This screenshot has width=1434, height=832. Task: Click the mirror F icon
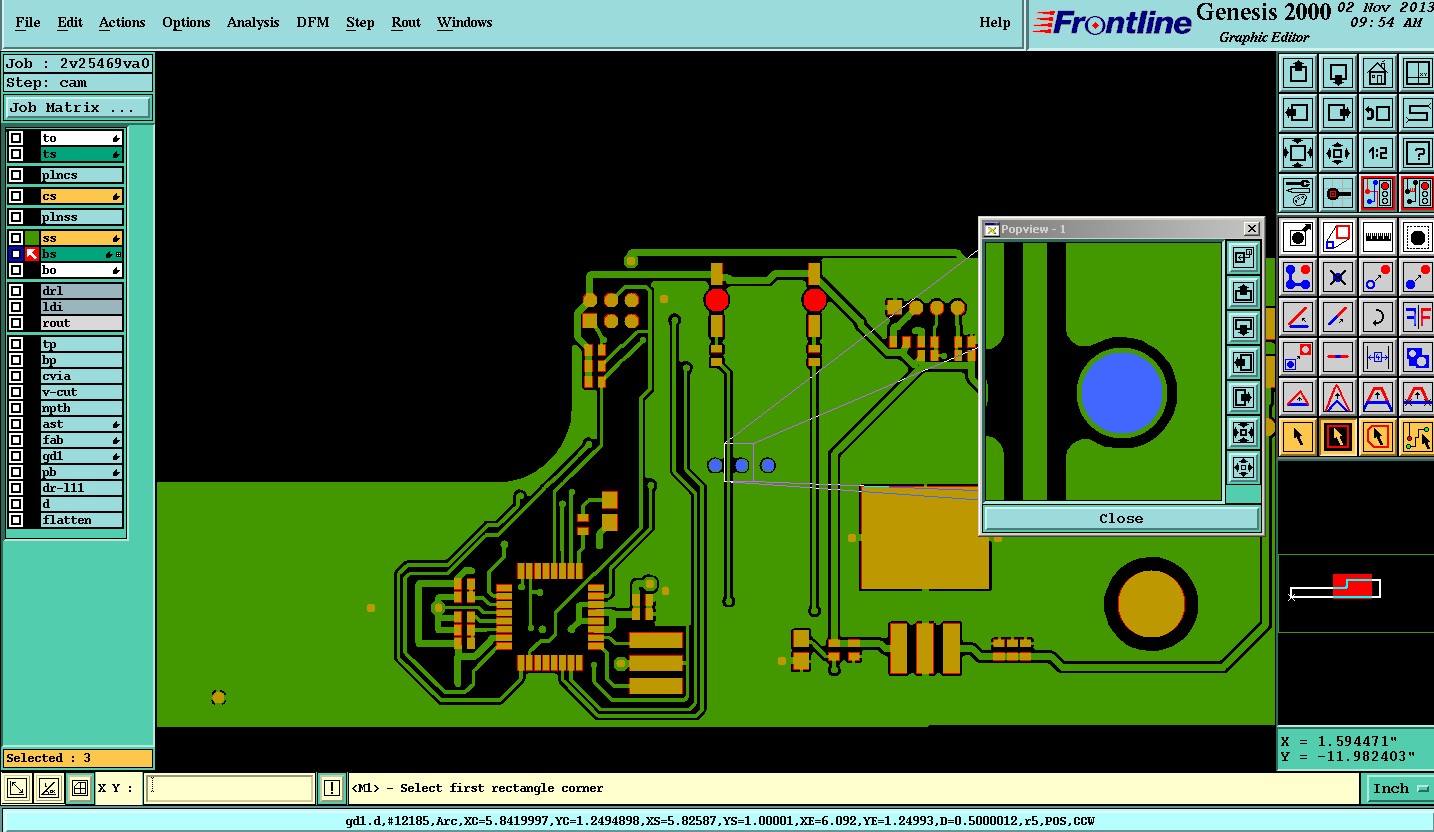[1418, 317]
